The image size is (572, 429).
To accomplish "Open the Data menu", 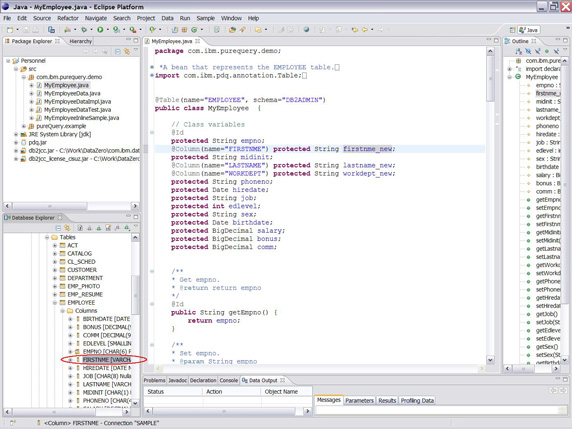I will click(x=167, y=18).
